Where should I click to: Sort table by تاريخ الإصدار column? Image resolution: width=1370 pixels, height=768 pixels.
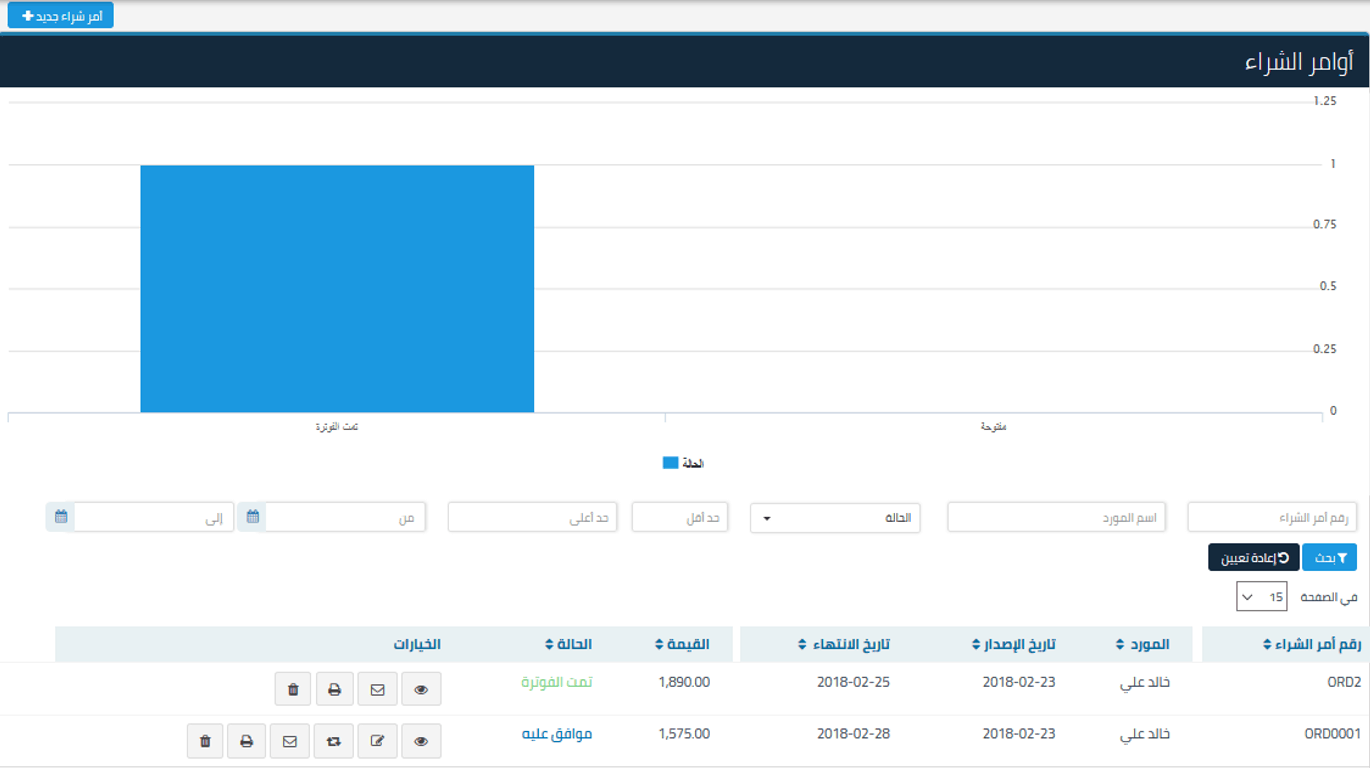[1014, 645]
